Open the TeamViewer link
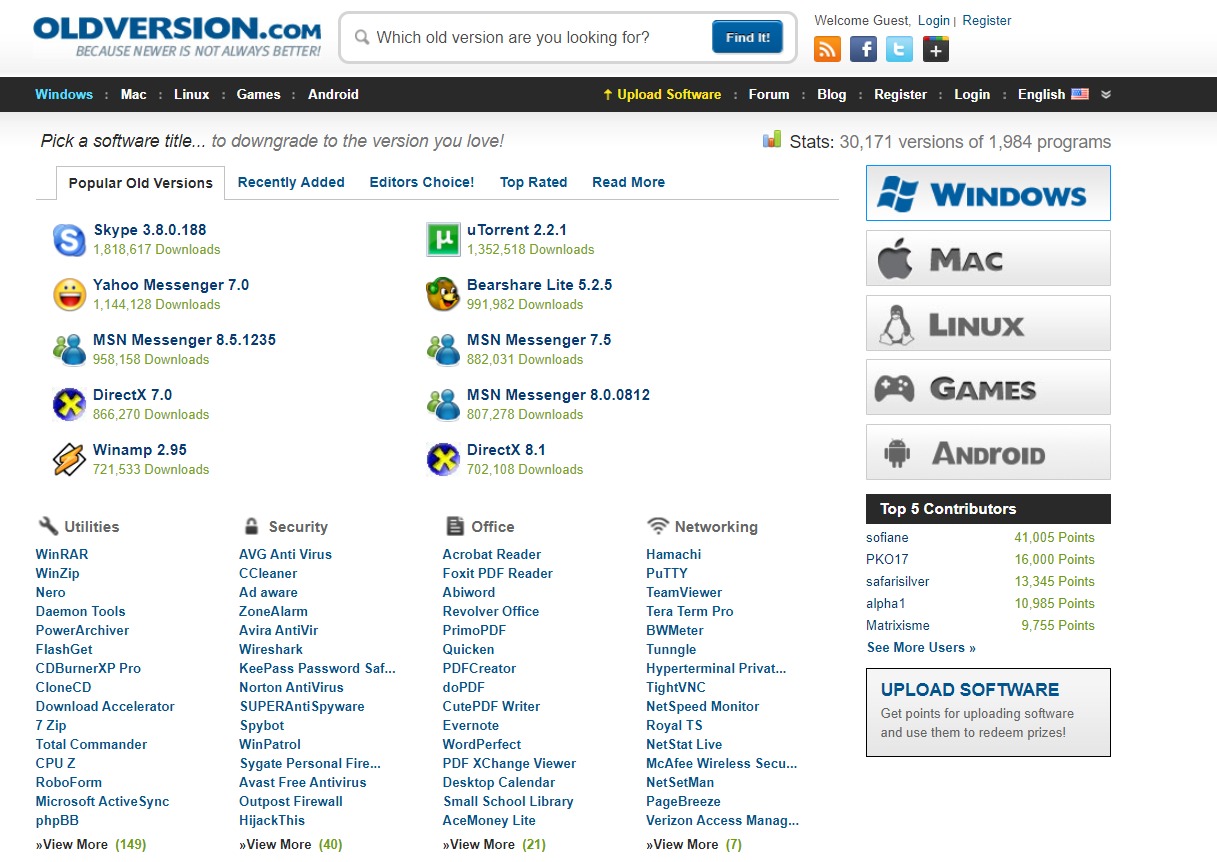 [684, 592]
